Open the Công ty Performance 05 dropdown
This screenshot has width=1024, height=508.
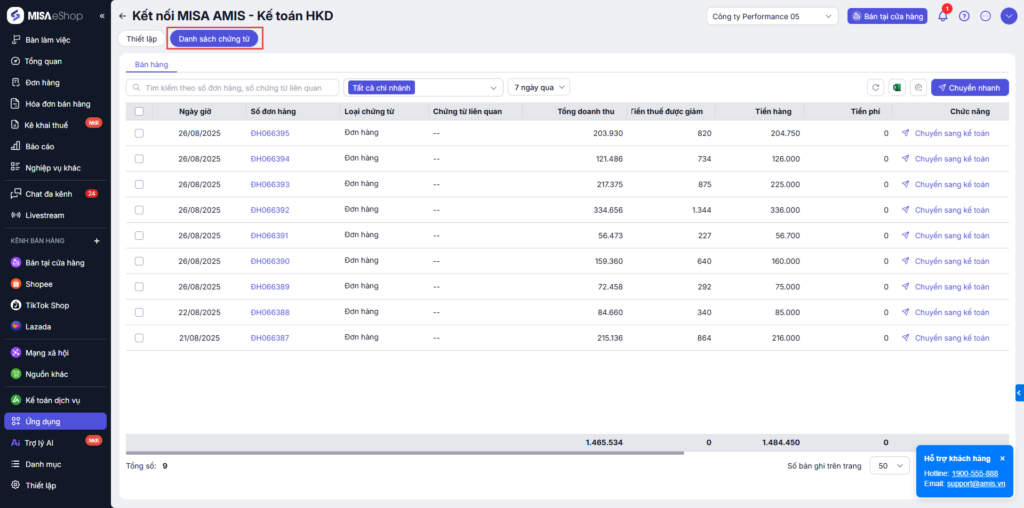pyautogui.click(x=772, y=16)
